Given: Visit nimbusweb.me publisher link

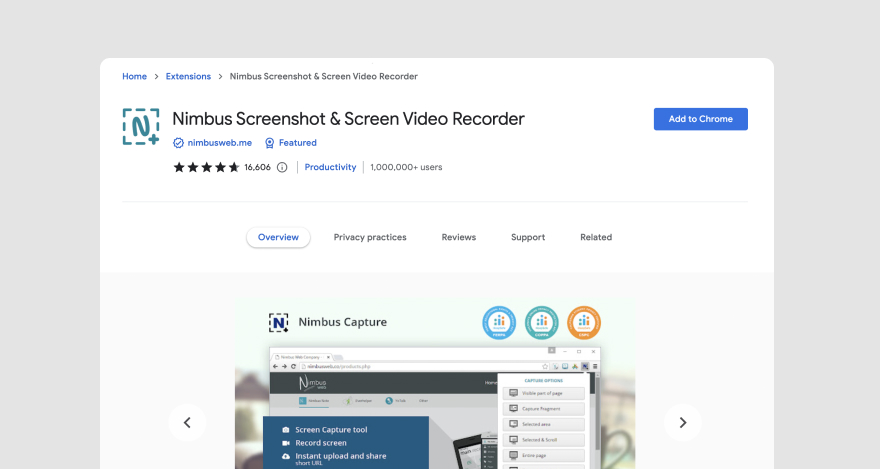Looking at the screenshot, I should (219, 143).
